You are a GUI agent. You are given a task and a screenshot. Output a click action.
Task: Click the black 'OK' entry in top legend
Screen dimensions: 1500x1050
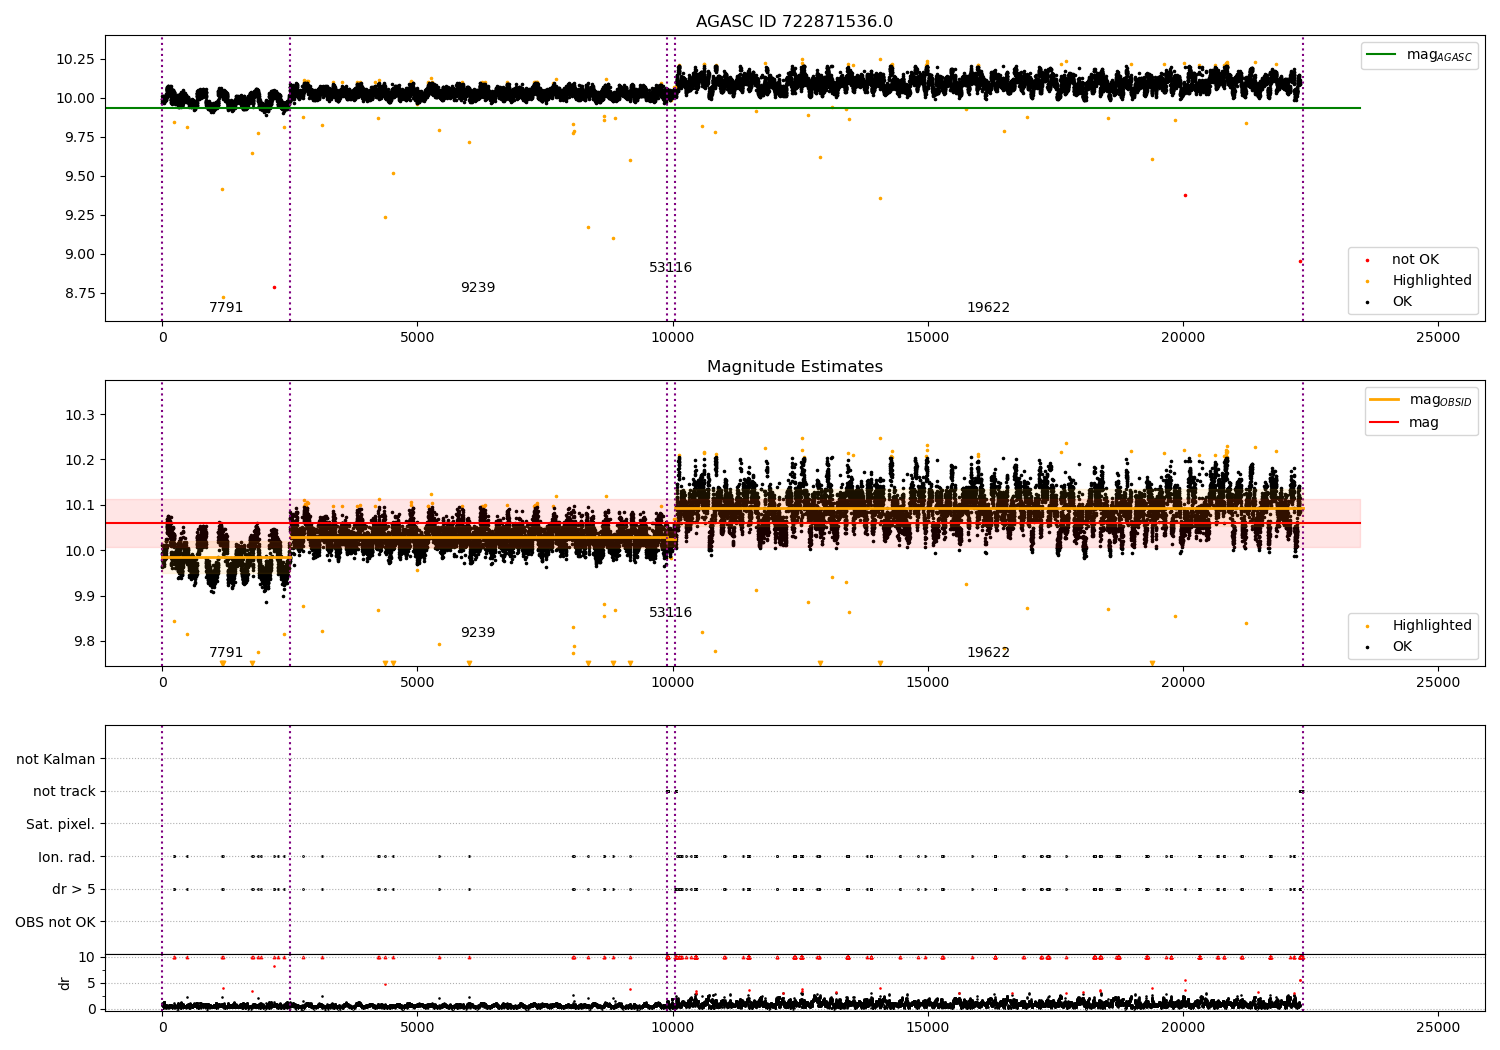point(1389,302)
